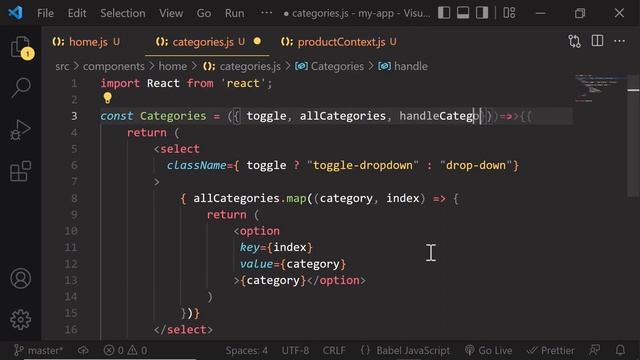
Task: Toggle the bottom Panel
Action: 463,13
